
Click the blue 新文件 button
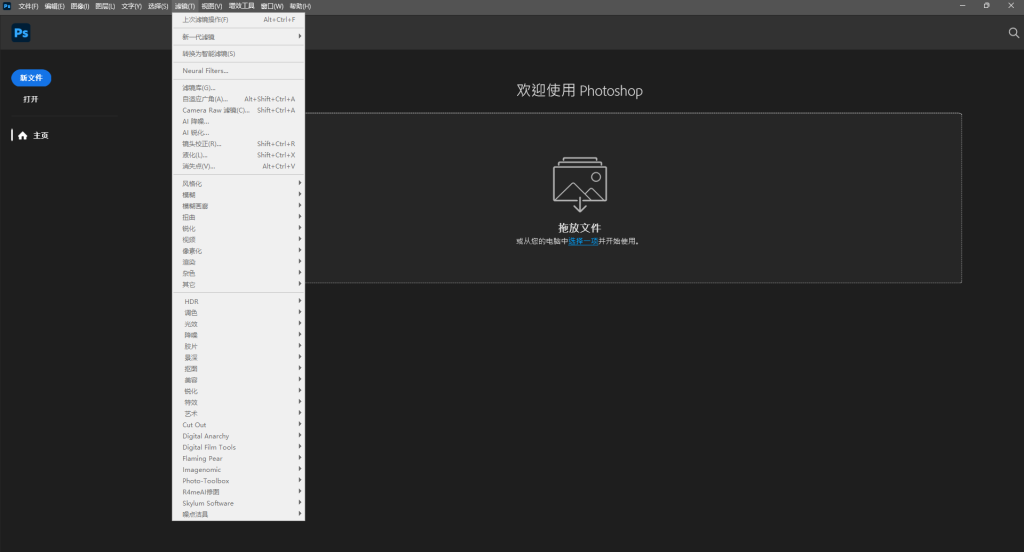[x=31, y=78]
